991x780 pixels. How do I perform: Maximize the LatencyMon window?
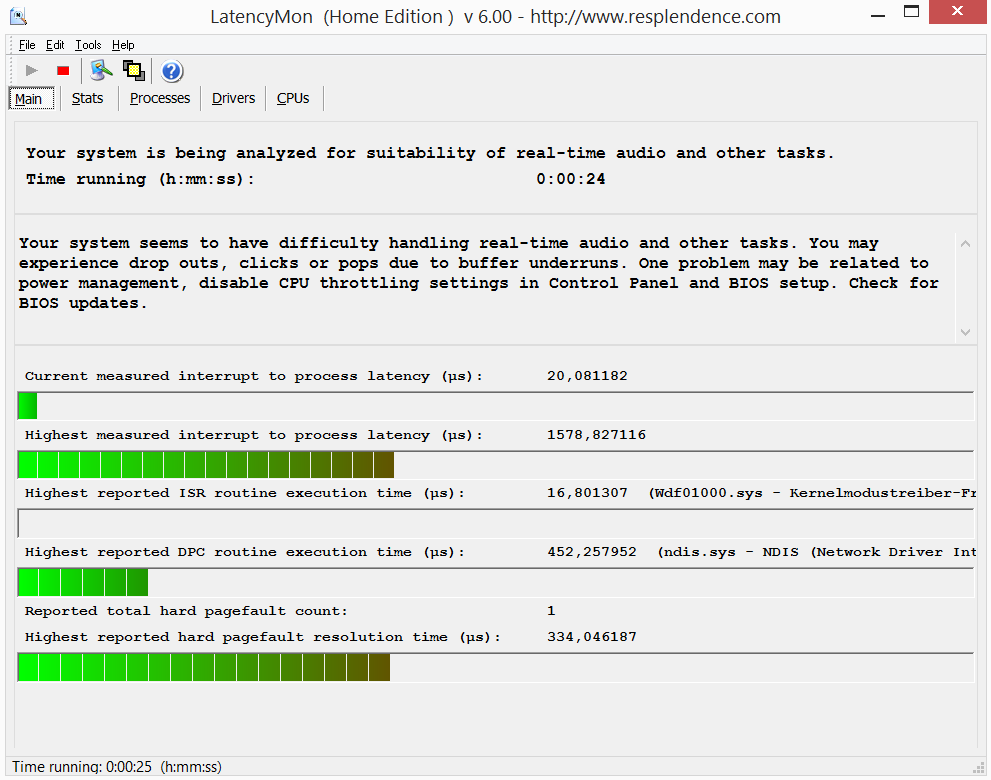[x=911, y=11]
